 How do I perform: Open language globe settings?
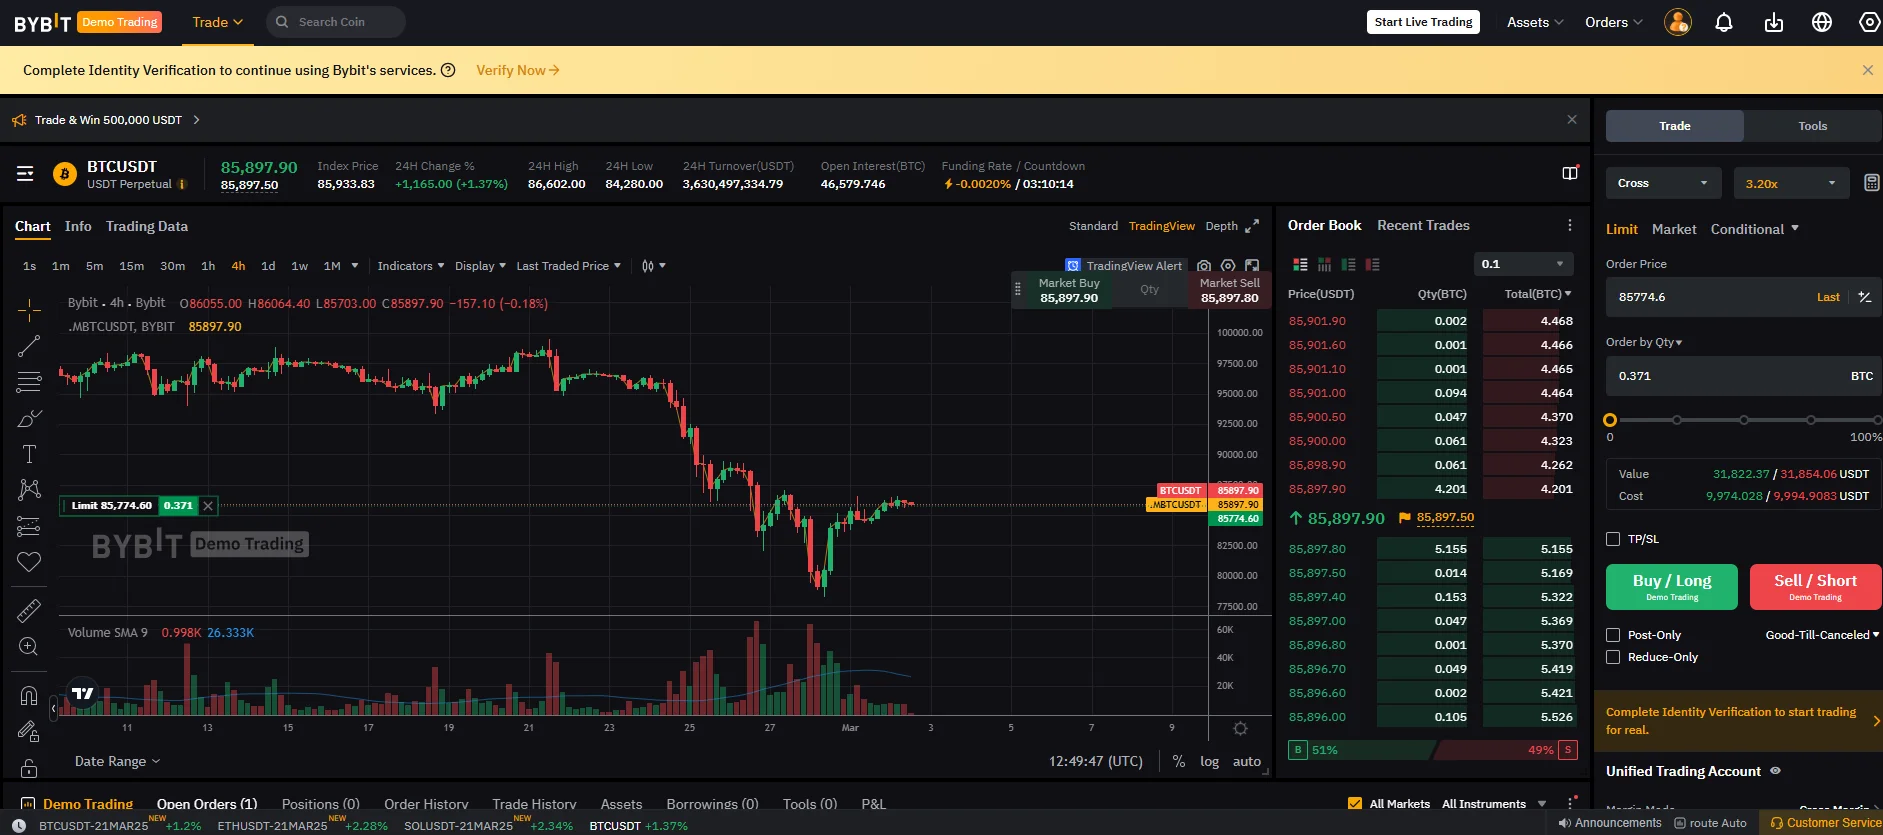click(x=1822, y=22)
